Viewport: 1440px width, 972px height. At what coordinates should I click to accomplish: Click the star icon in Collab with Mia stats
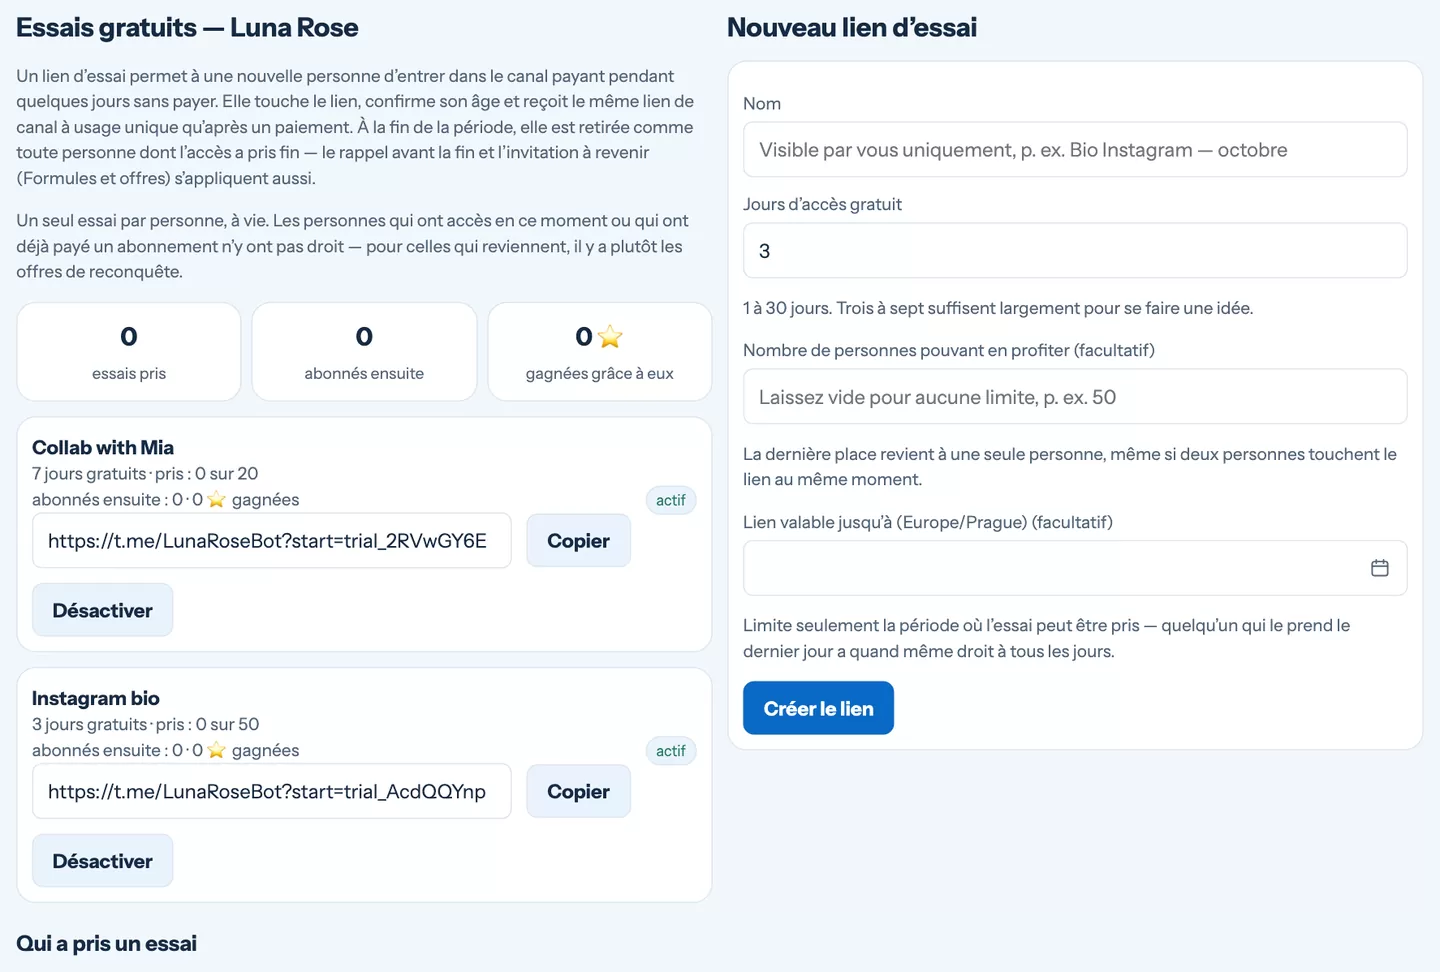click(x=216, y=500)
